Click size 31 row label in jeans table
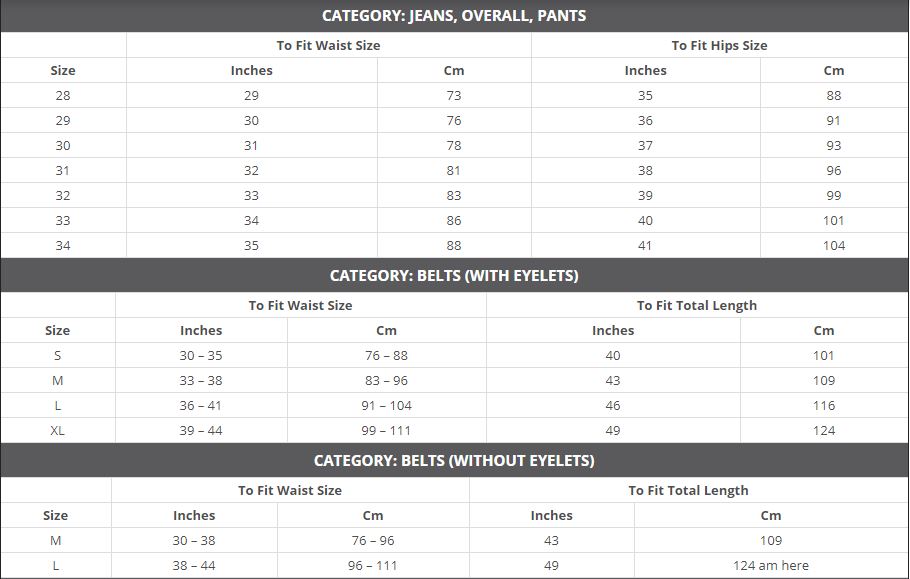Viewport: 910px width, 579px height. coord(63,171)
